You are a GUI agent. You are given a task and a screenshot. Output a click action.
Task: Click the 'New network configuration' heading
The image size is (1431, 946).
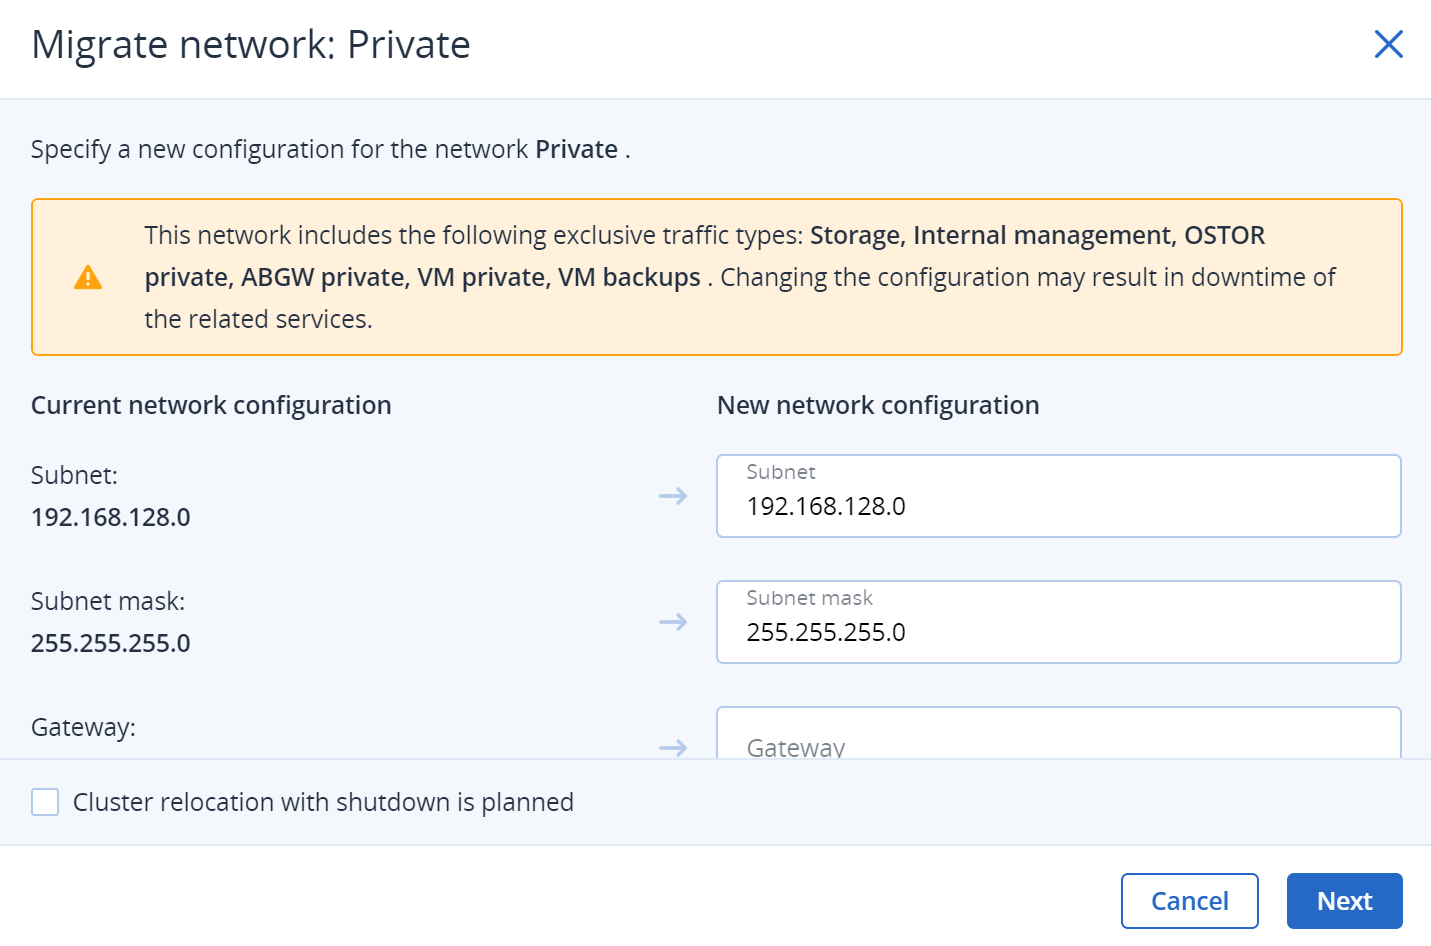878,405
